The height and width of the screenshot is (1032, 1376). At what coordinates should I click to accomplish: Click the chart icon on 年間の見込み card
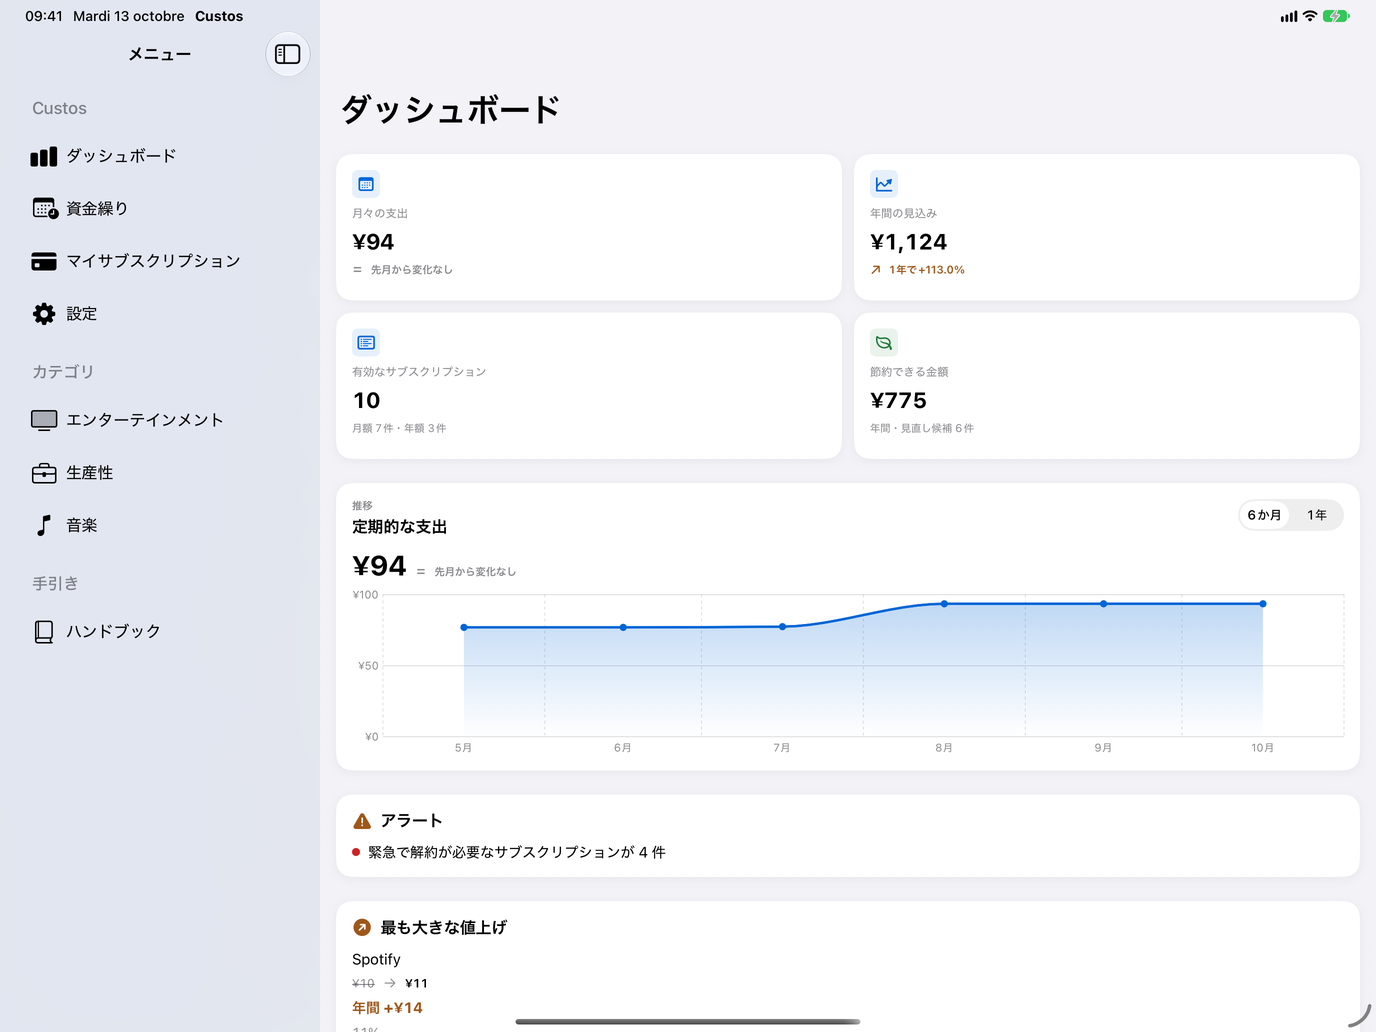(x=884, y=184)
